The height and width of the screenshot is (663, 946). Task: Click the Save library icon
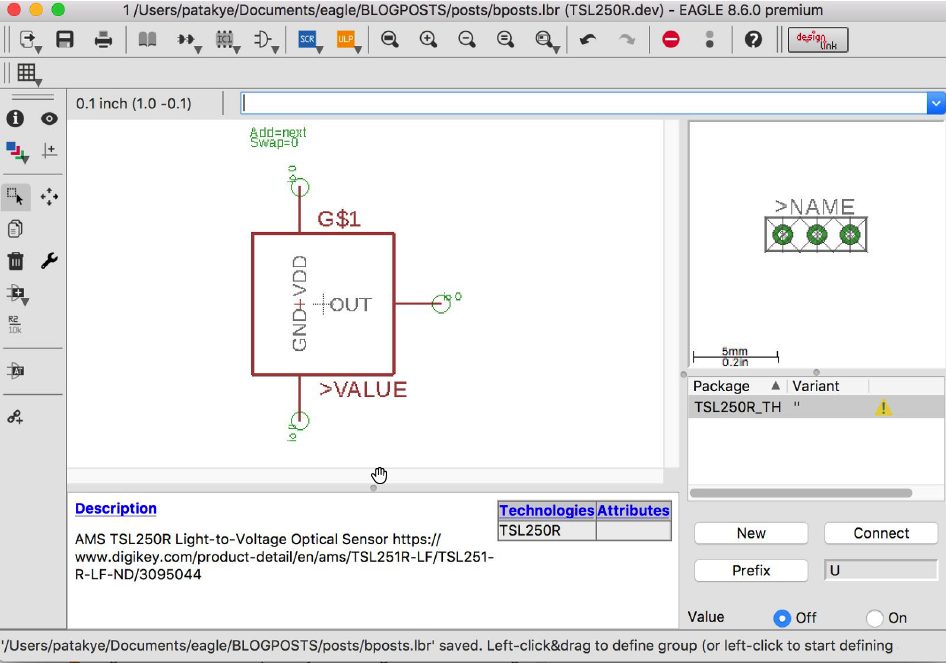coord(65,40)
